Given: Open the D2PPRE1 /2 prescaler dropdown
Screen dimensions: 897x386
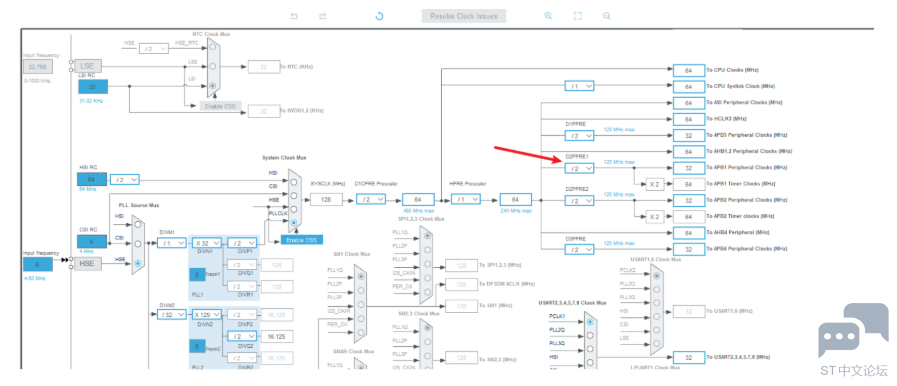Looking at the screenshot, I should (x=579, y=168).
